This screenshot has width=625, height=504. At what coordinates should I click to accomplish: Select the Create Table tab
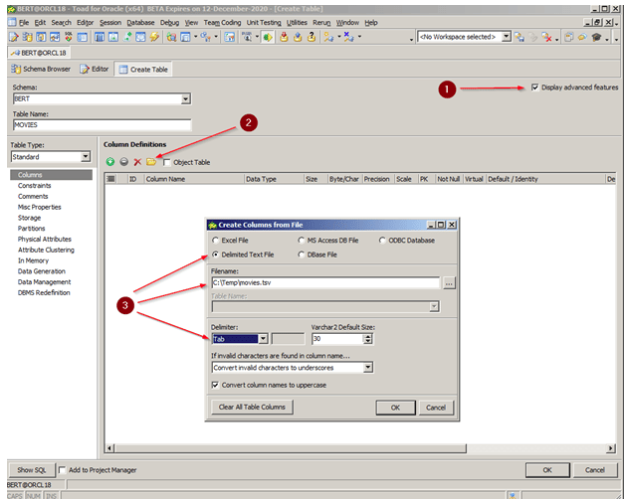[143, 69]
